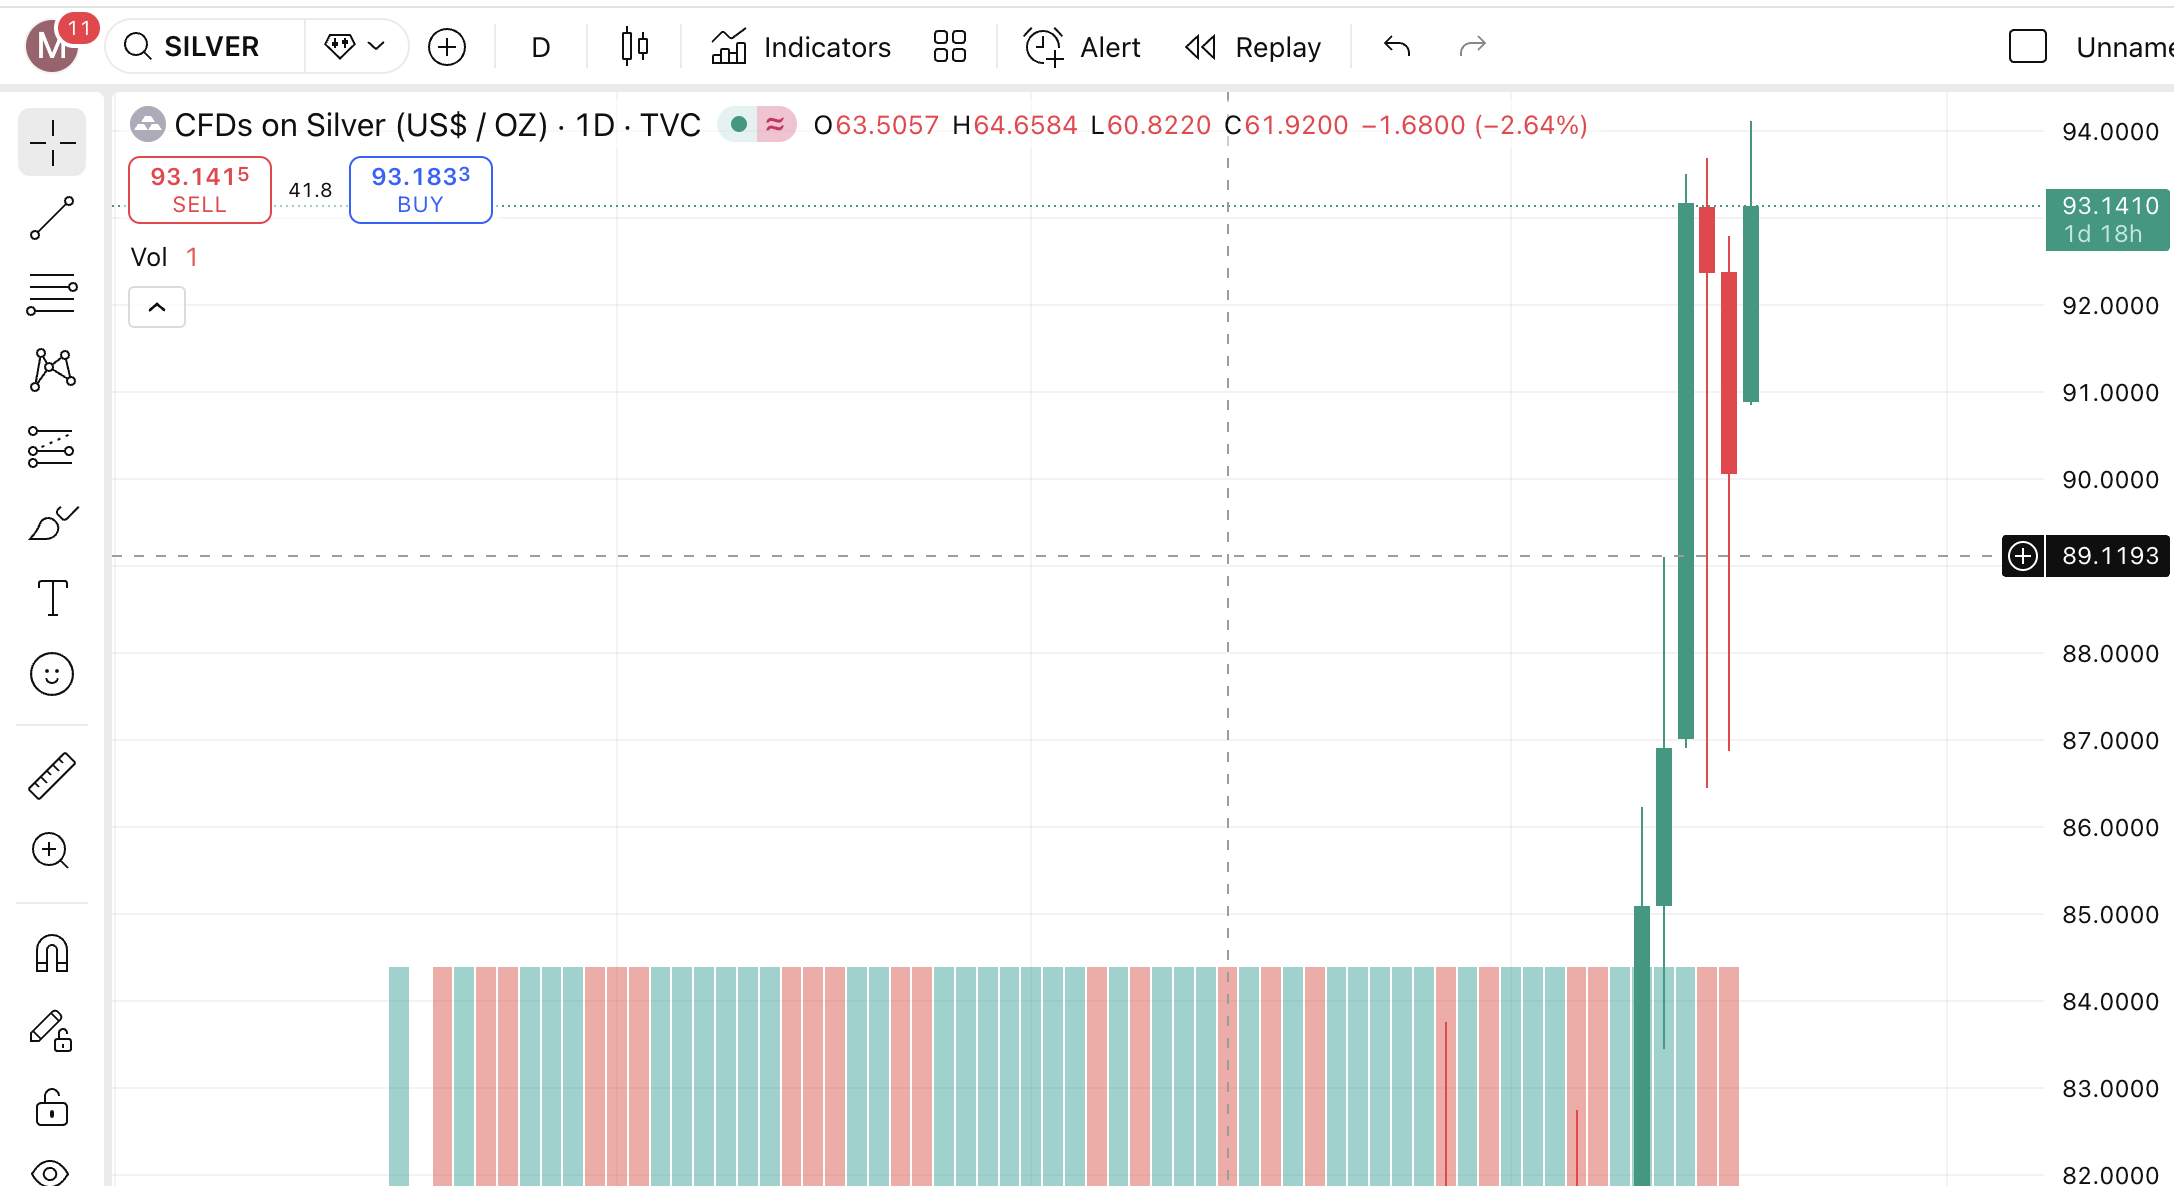
Task: Click the BUY 93.1833 button
Action: pyautogui.click(x=420, y=190)
